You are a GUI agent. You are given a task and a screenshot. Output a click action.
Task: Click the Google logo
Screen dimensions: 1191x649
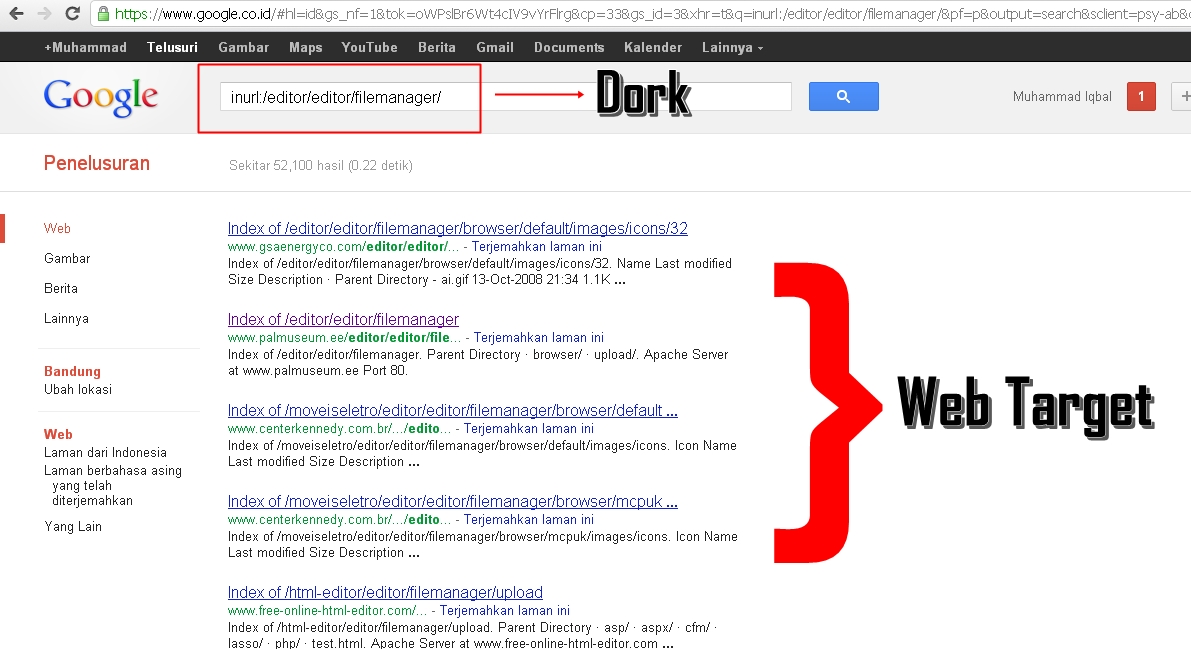[x=100, y=97]
